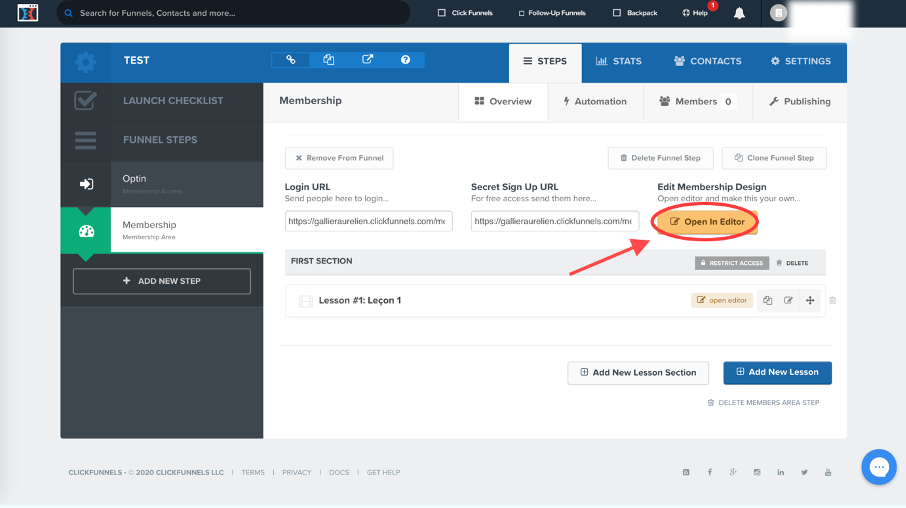
Task: Select the Optin funnel step
Action: pyautogui.click(x=162, y=184)
